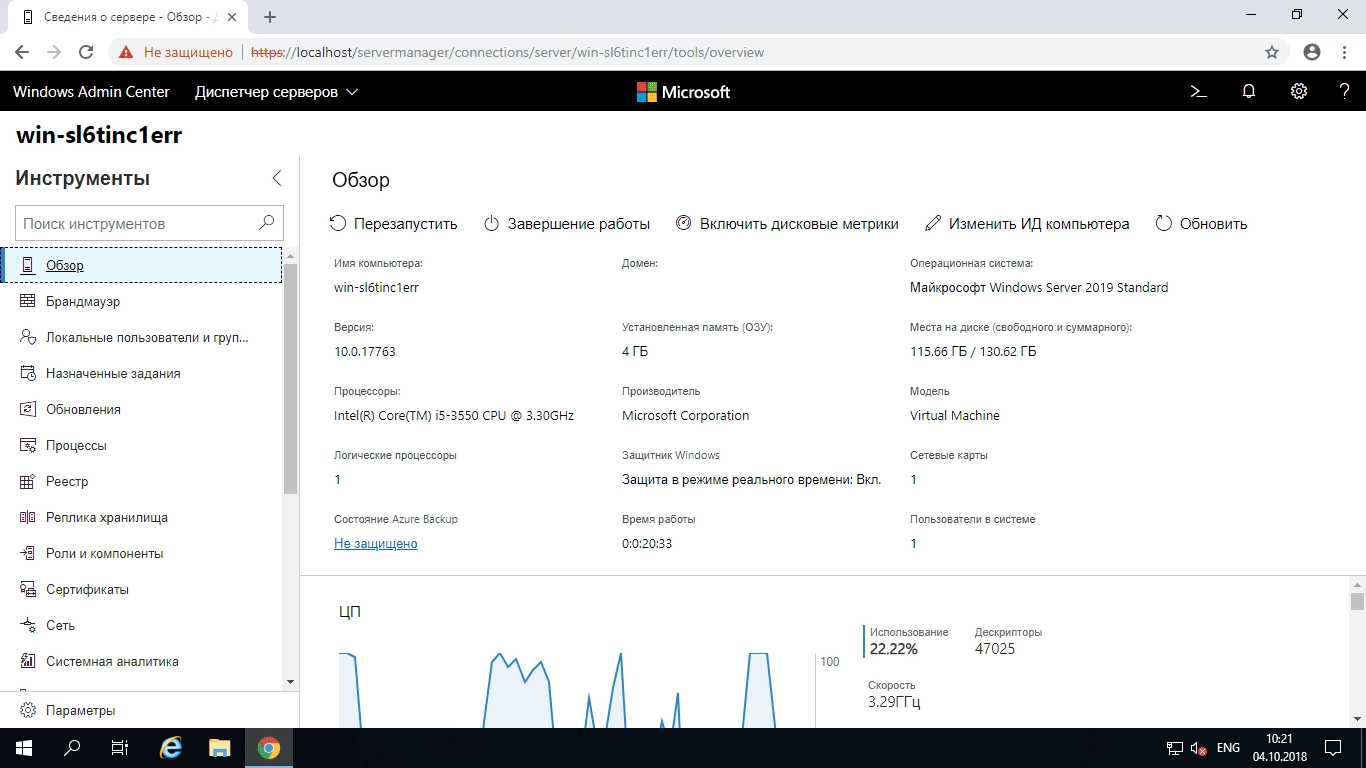Open the Windows Start button

click(x=23, y=748)
